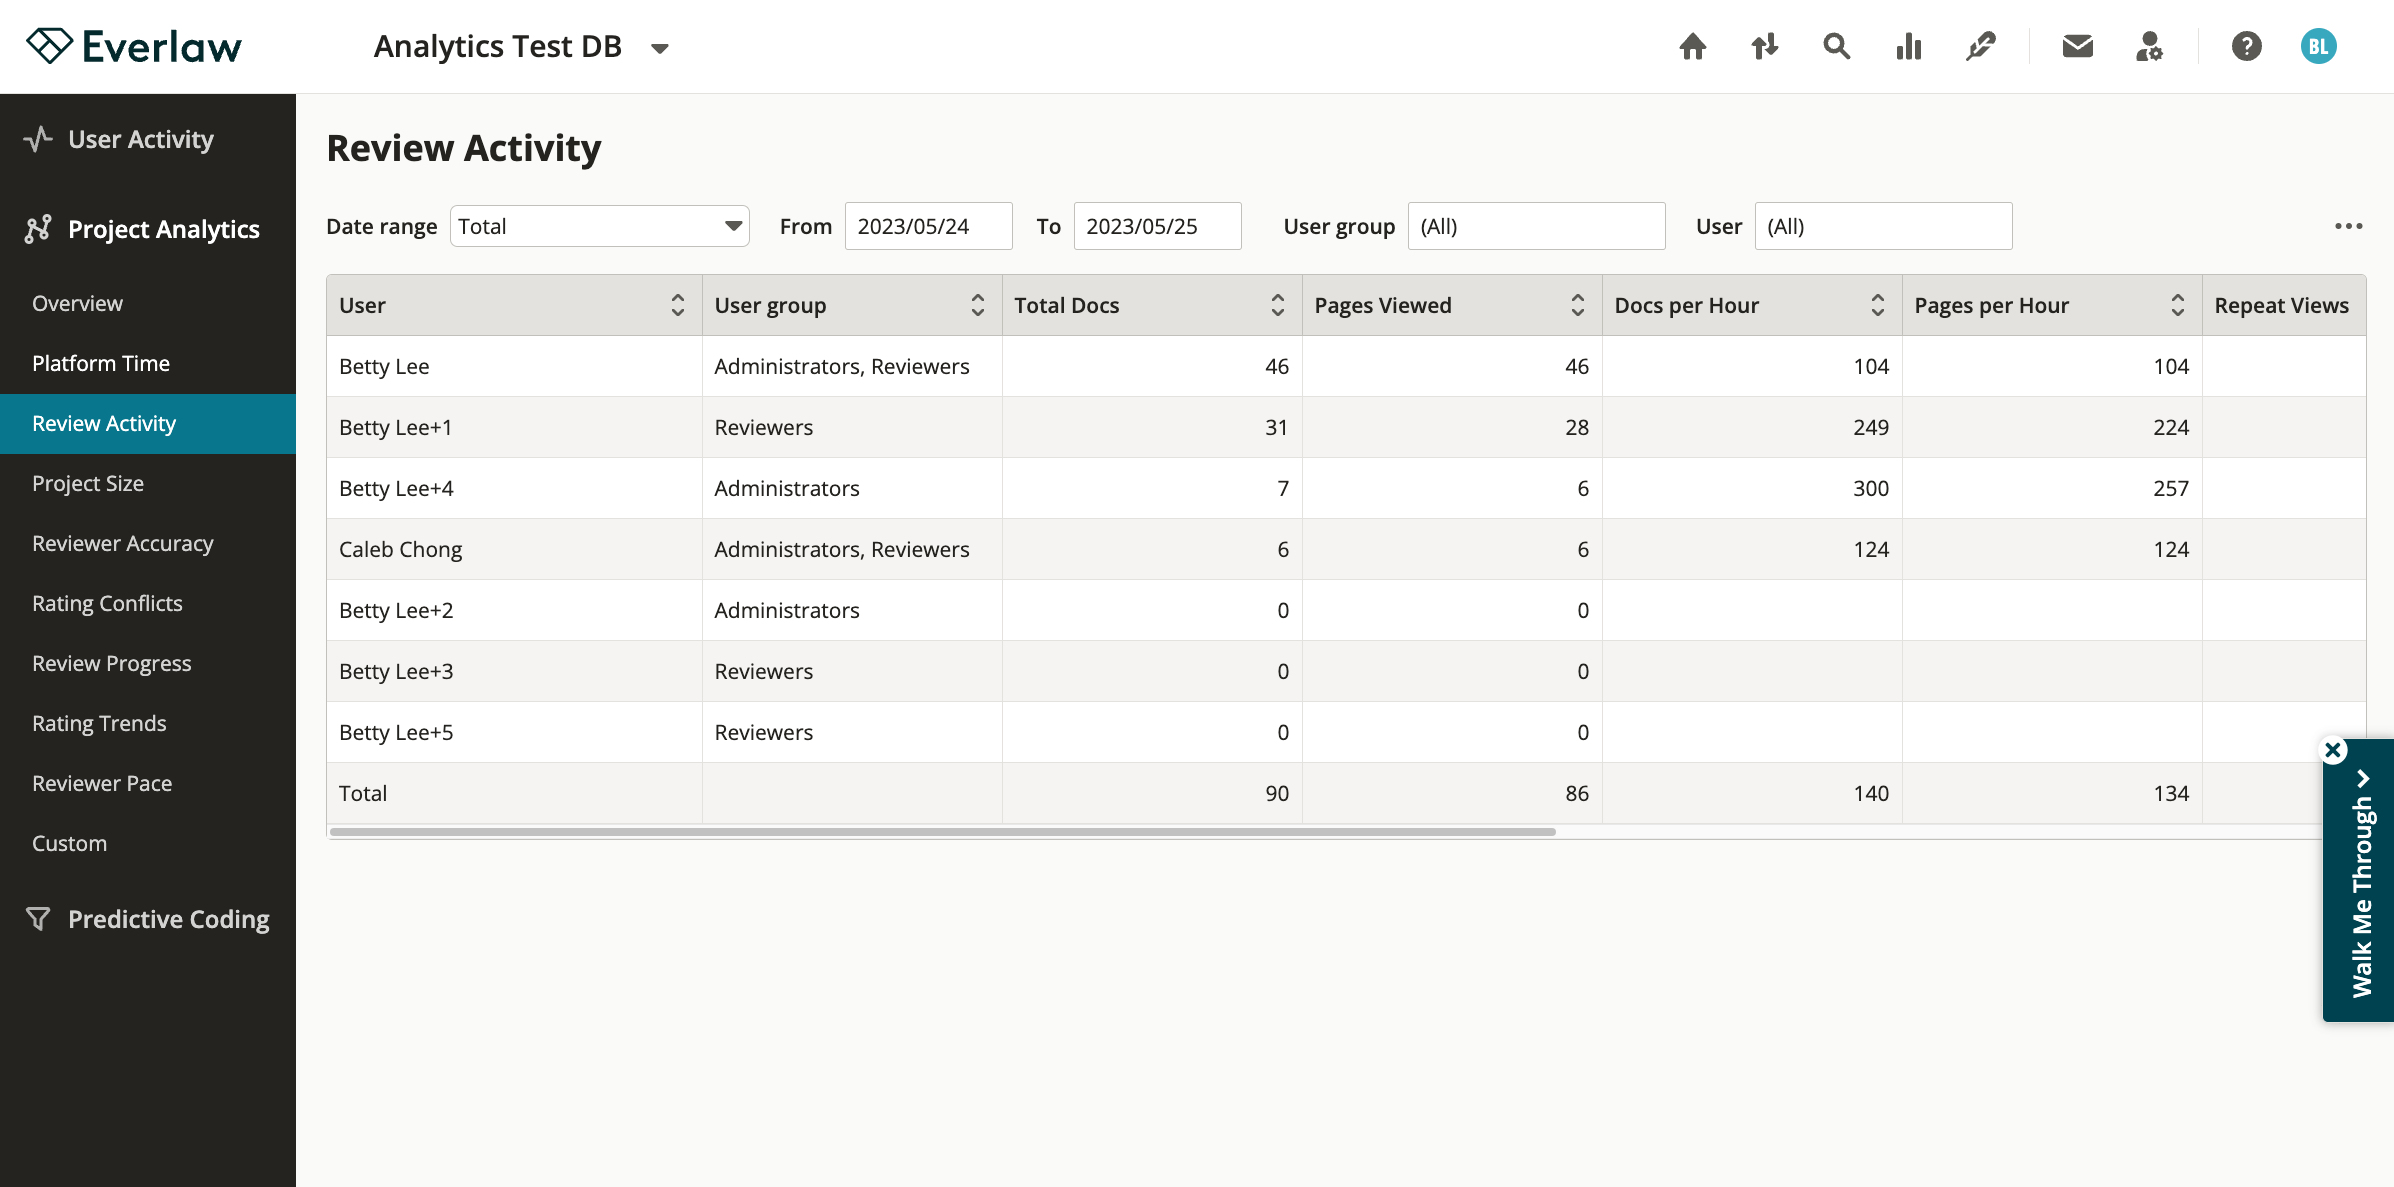This screenshot has width=2394, height=1187.
Task: Close the Walk Me Through panel
Action: coord(2333,750)
